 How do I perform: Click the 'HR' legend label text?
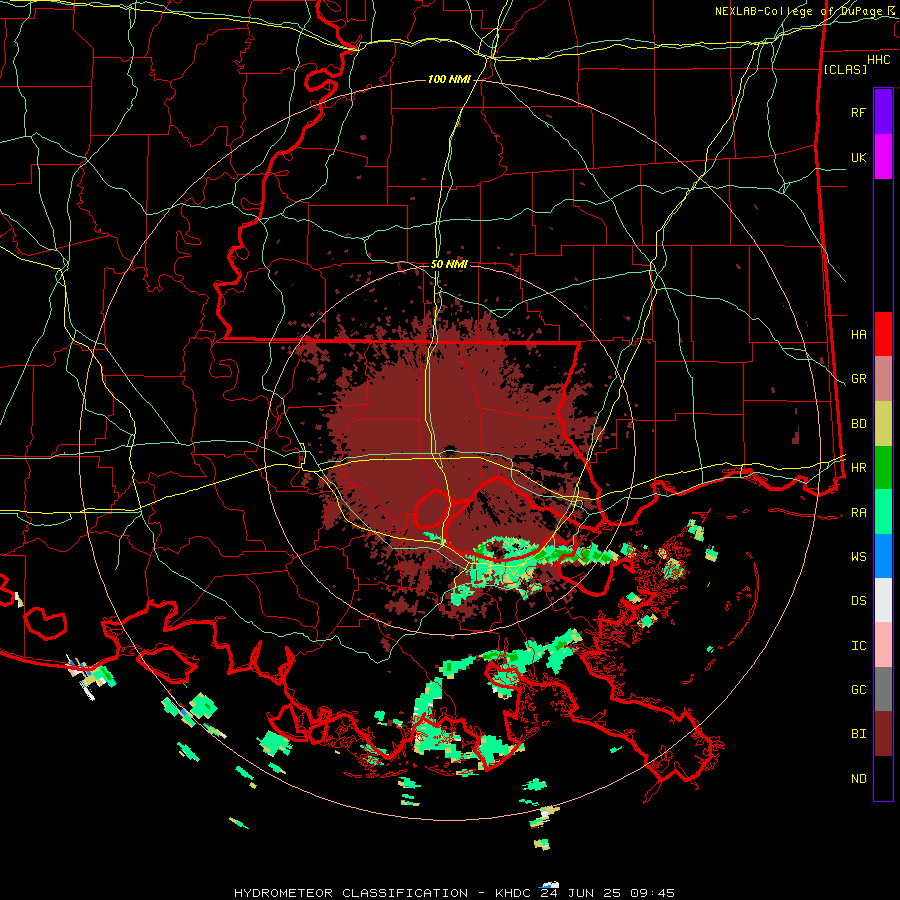859,468
